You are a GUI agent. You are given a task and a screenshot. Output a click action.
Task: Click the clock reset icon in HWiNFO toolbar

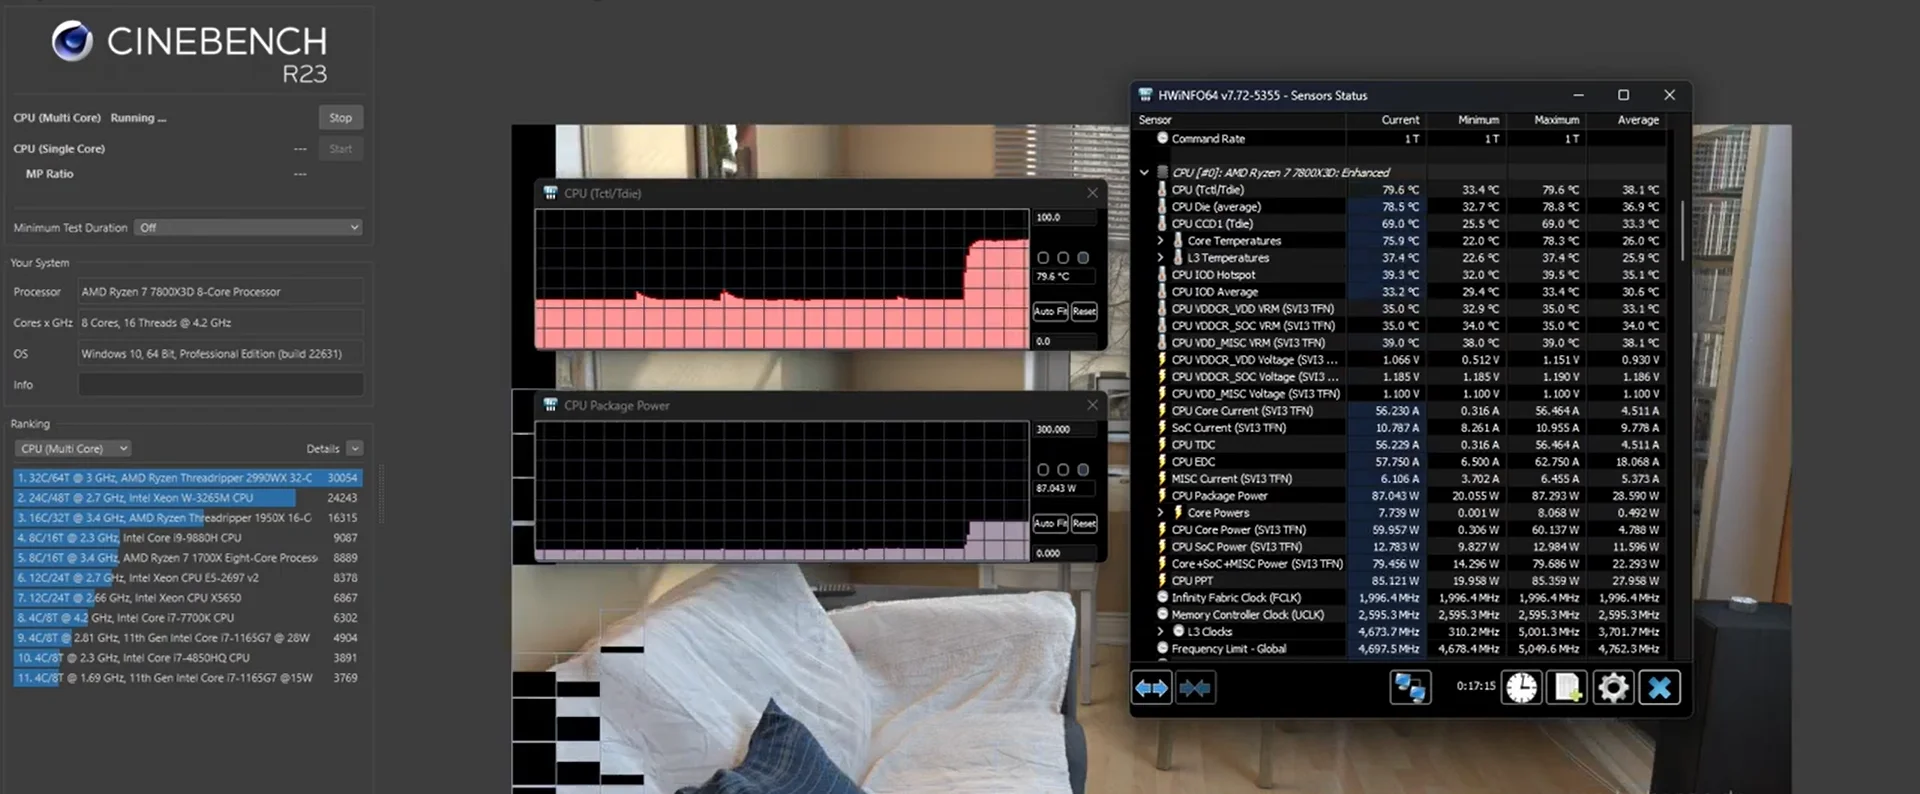(x=1521, y=688)
